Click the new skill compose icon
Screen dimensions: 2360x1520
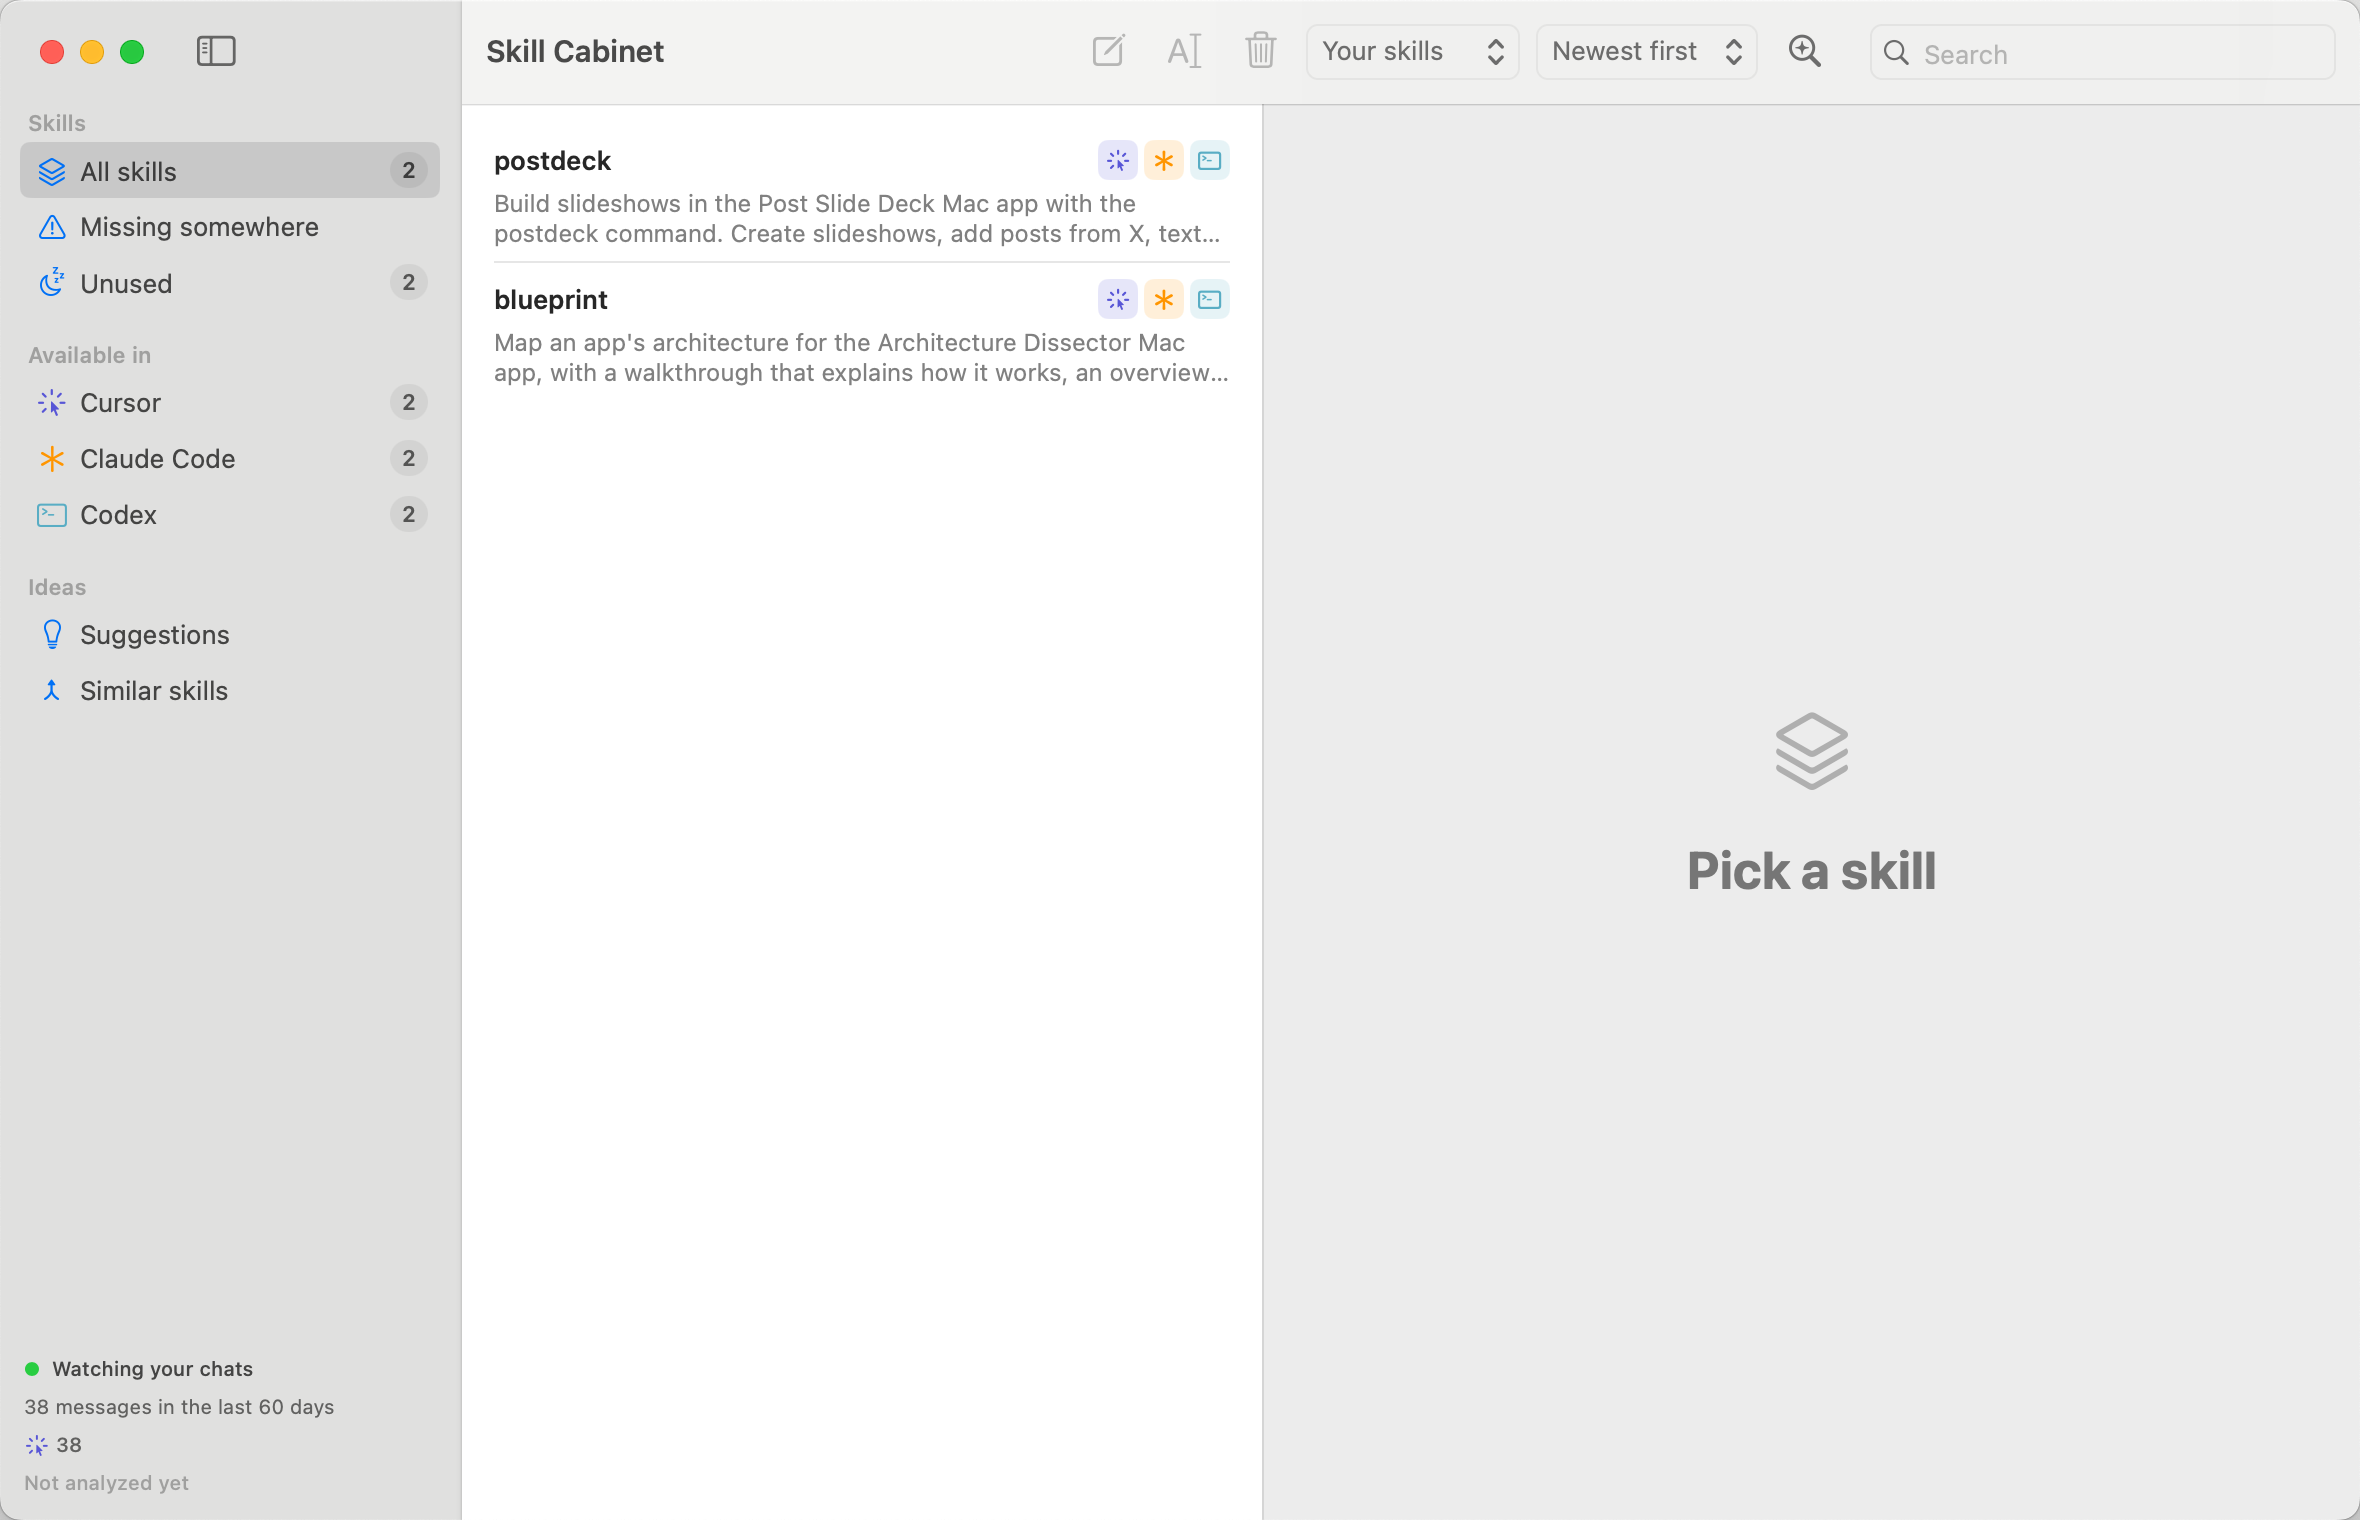[1108, 51]
